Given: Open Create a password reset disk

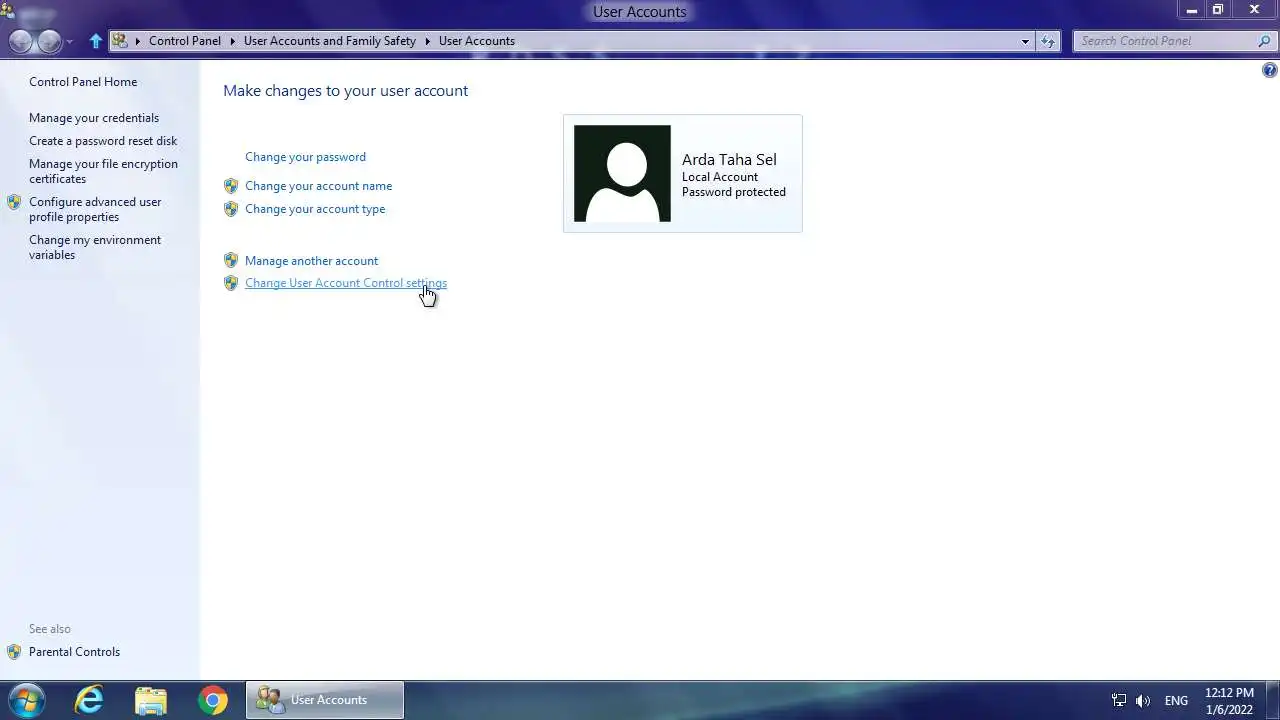Looking at the screenshot, I should coord(103,141).
